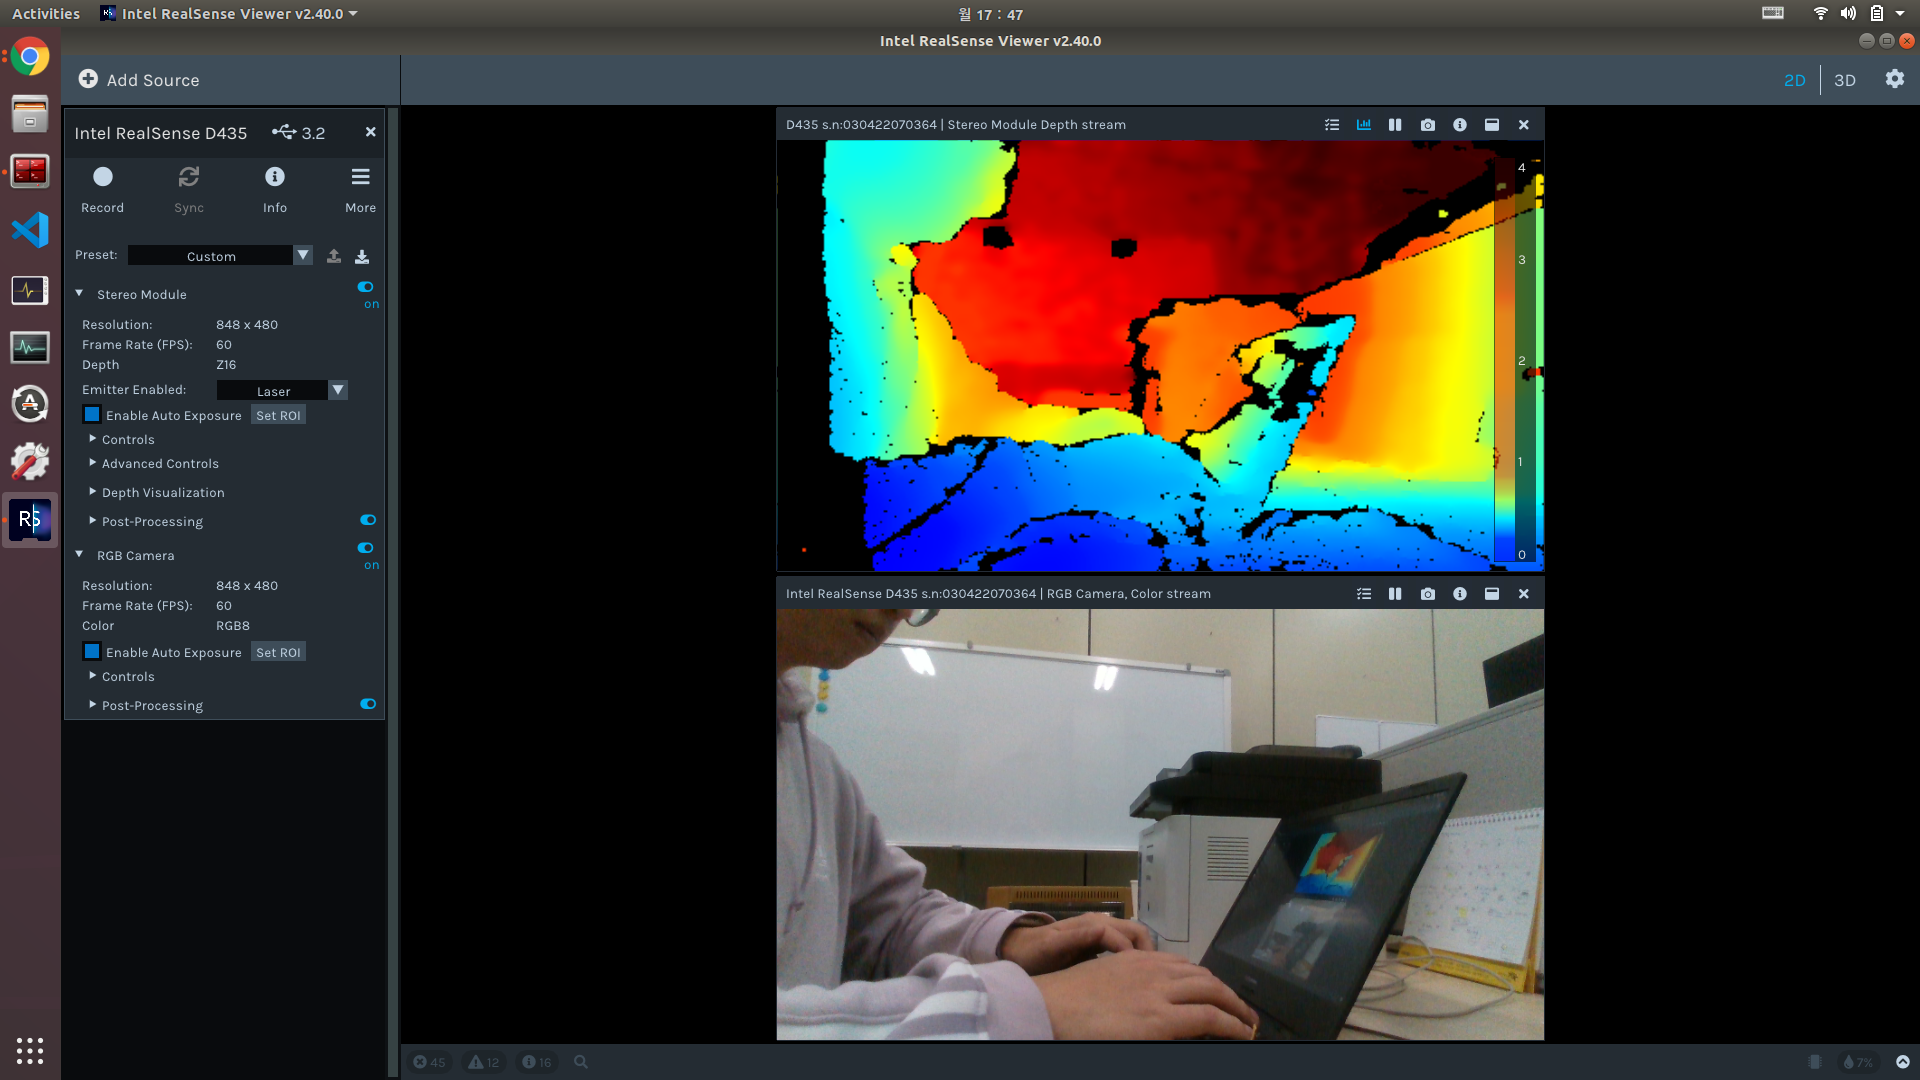
Task: Enable Auto Exposure for Stereo Module
Action: pos(92,415)
